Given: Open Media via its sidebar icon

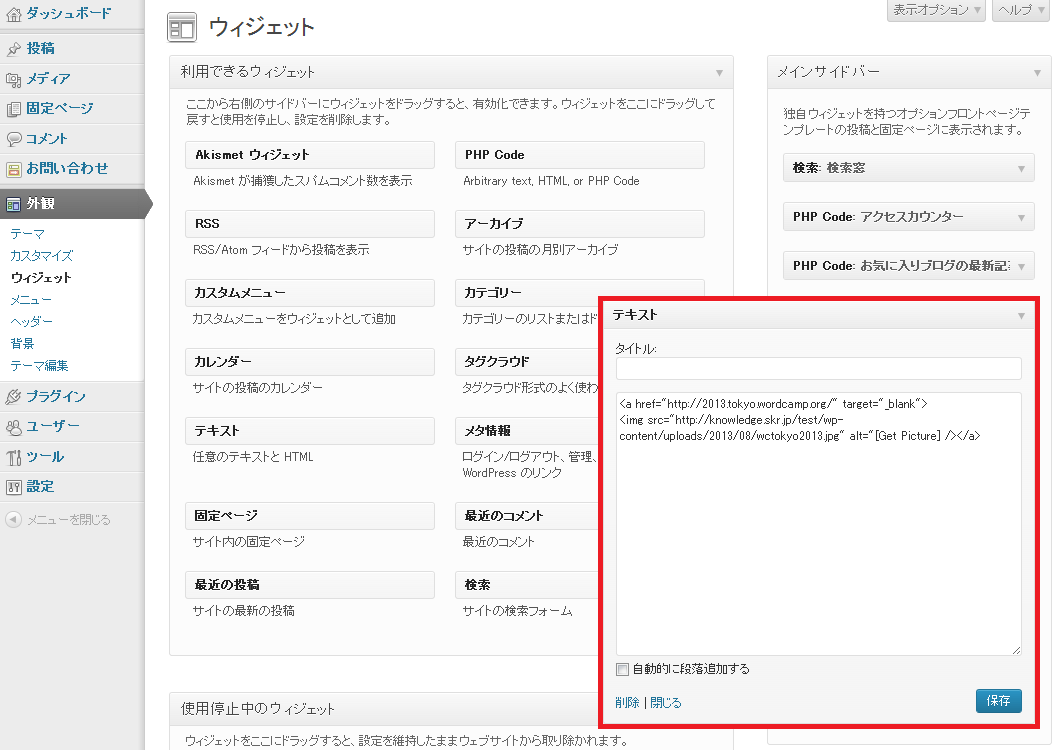Looking at the screenshot, I should click(14, 78).
